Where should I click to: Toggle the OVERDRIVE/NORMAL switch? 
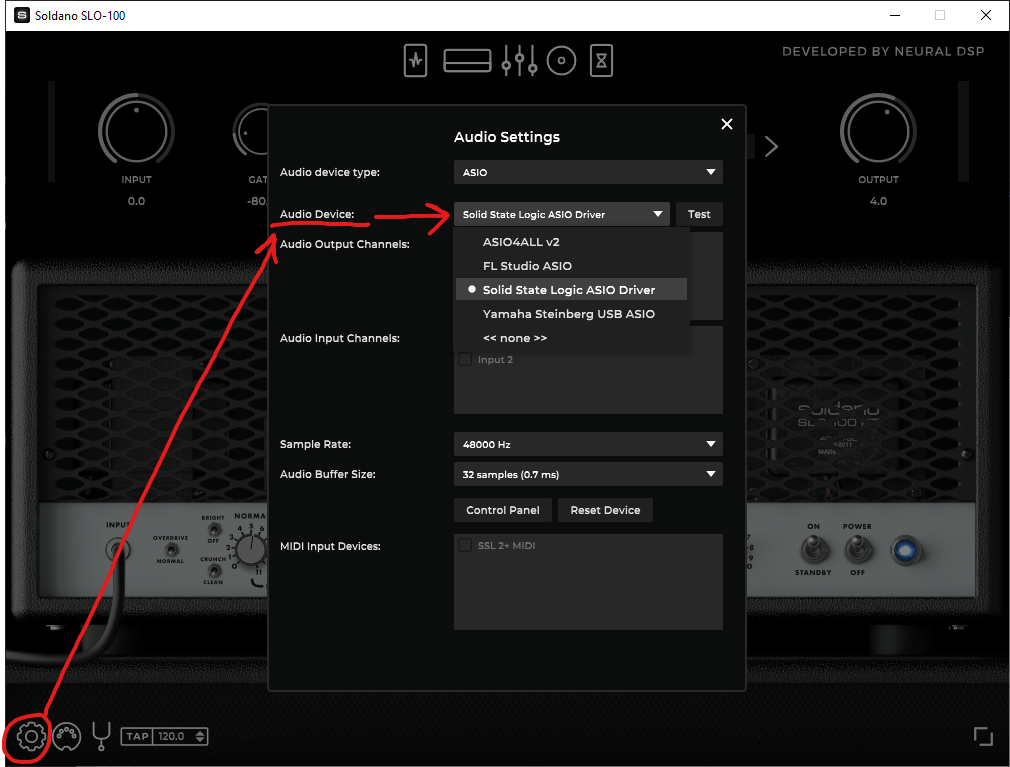coord(171,549)
